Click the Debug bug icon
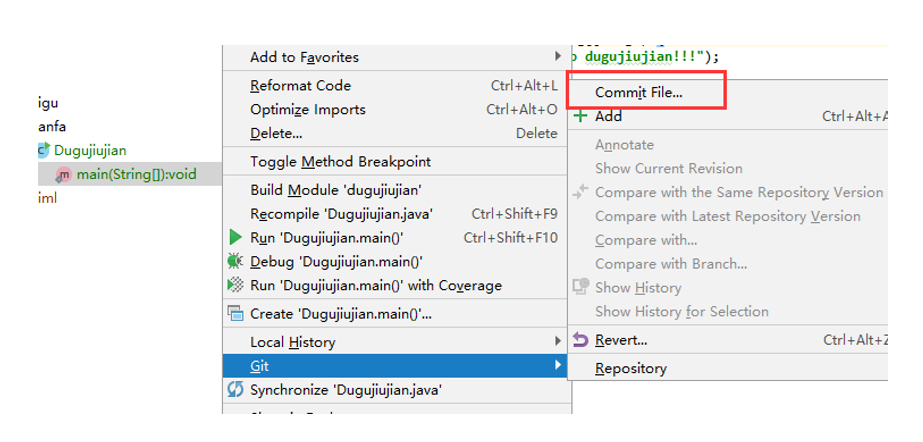Screen dimensions: 923x442 (235, 261)
